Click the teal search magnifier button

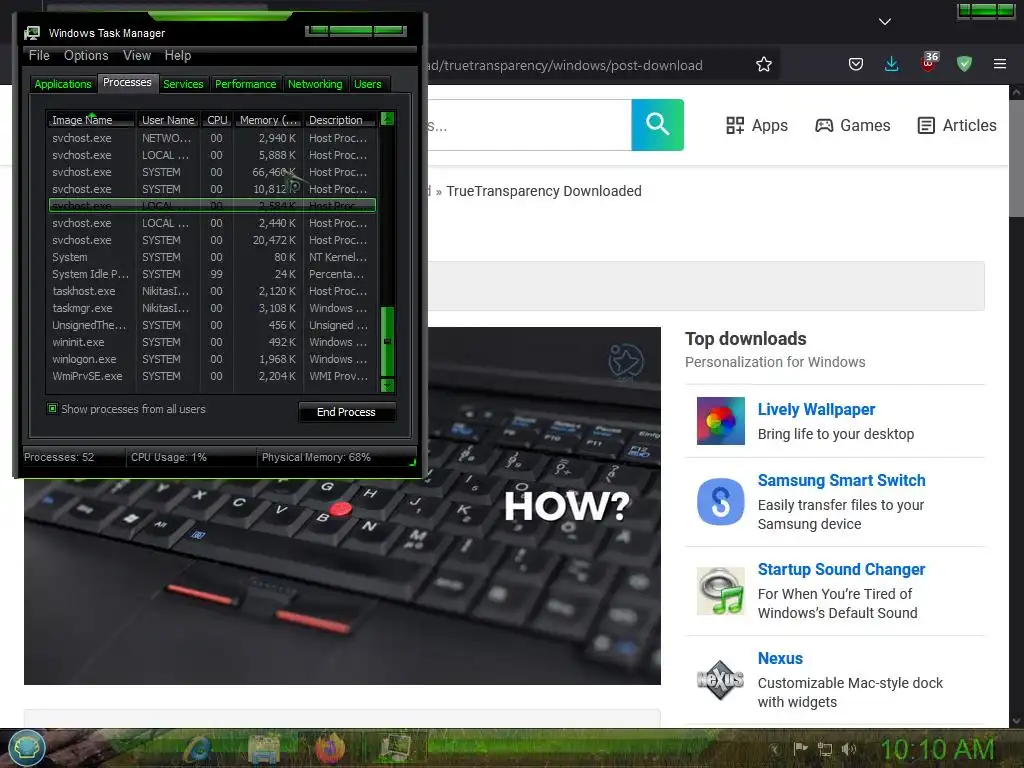(x=658, y=125)
